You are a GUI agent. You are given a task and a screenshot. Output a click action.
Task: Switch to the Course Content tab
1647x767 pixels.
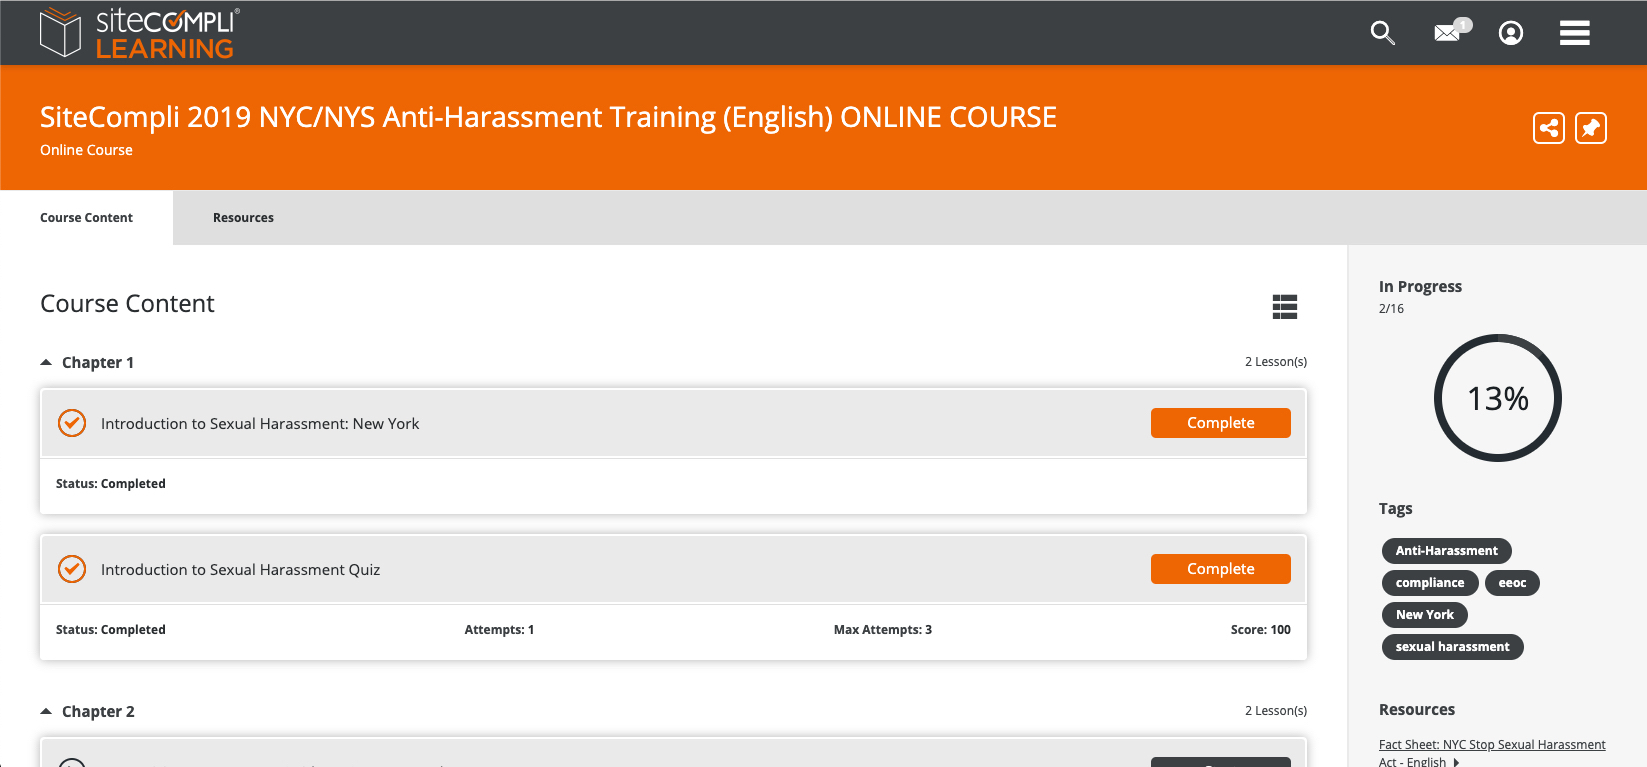click(x=86, y=217)
